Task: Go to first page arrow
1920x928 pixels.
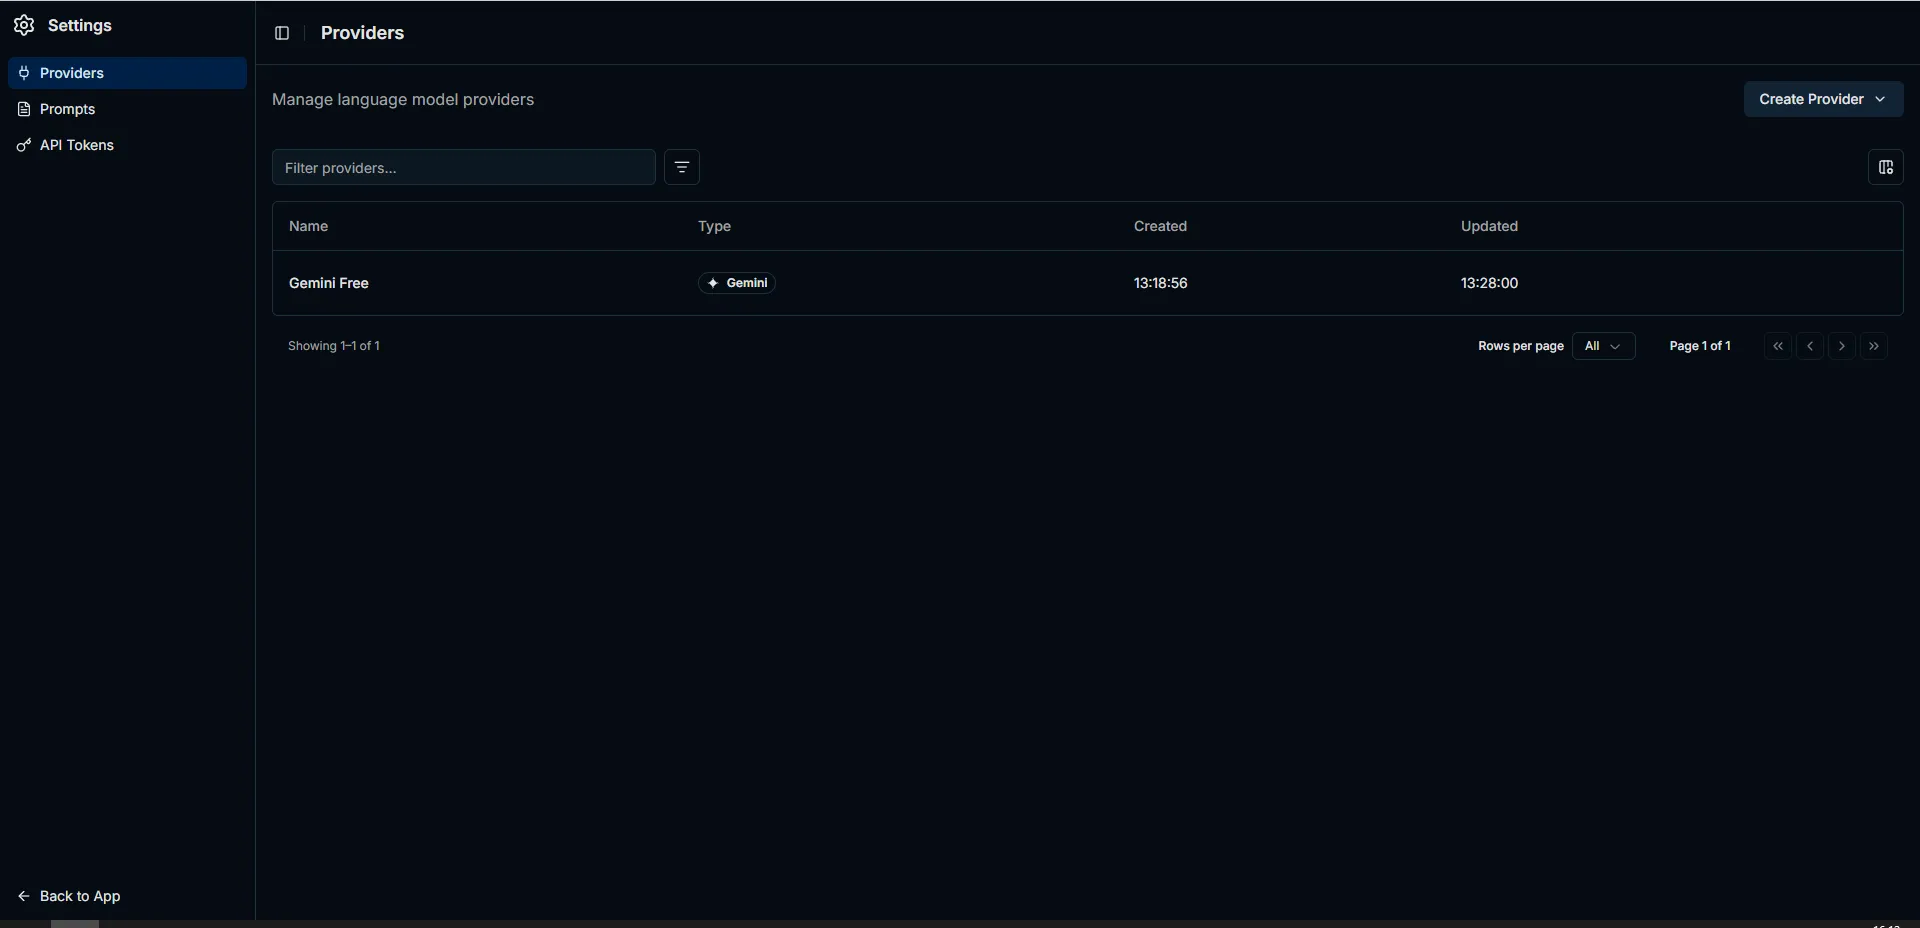Action: coord(1778,346)
